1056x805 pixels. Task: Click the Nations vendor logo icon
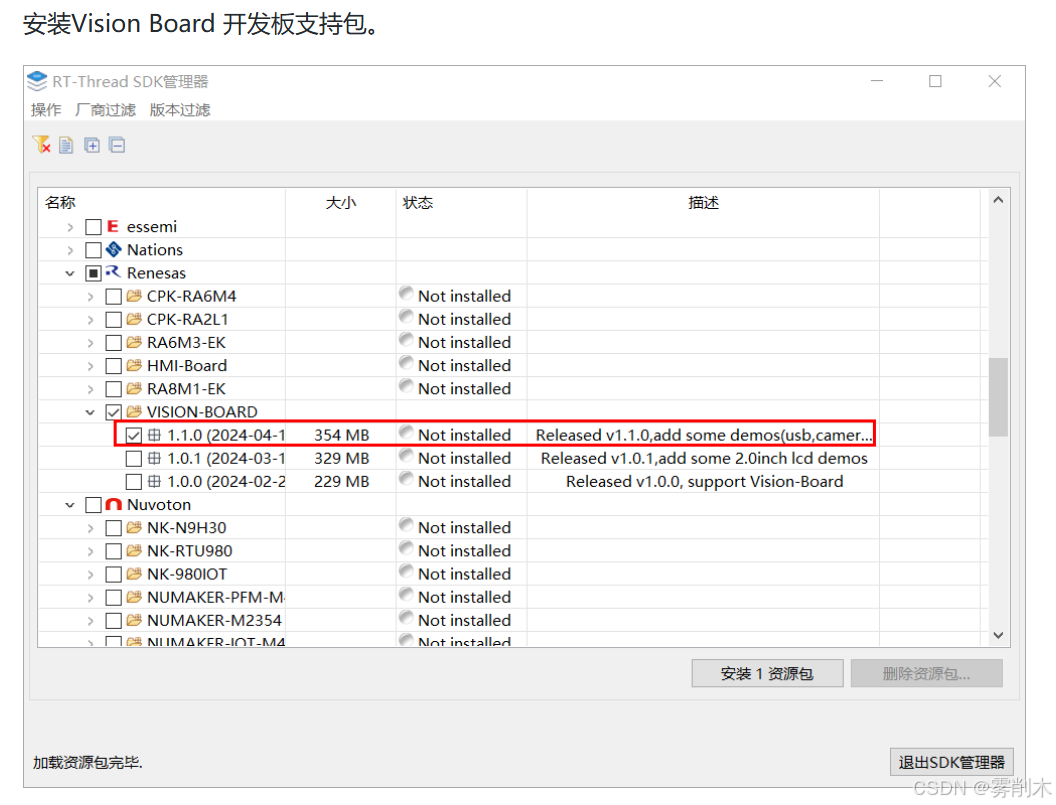[114, 249]
